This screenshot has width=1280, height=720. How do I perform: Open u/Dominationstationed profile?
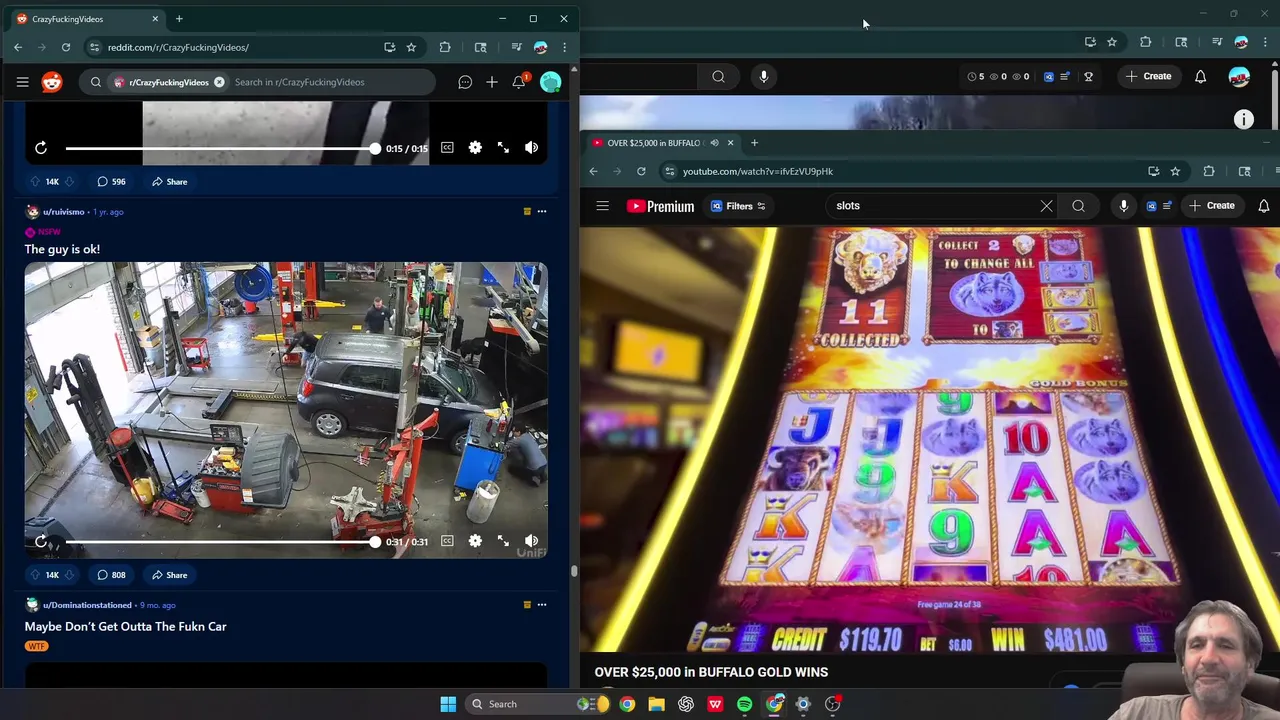(x=87, y=605)
